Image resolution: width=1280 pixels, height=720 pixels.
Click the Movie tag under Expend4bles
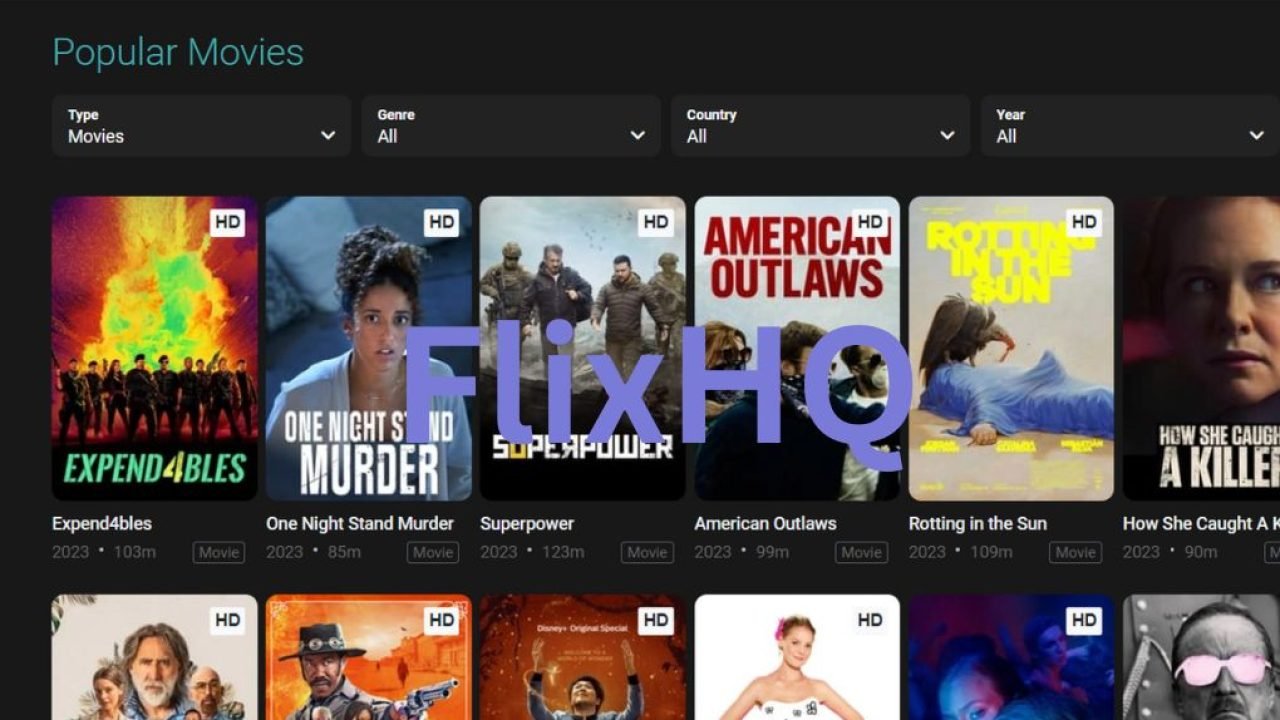218,552
